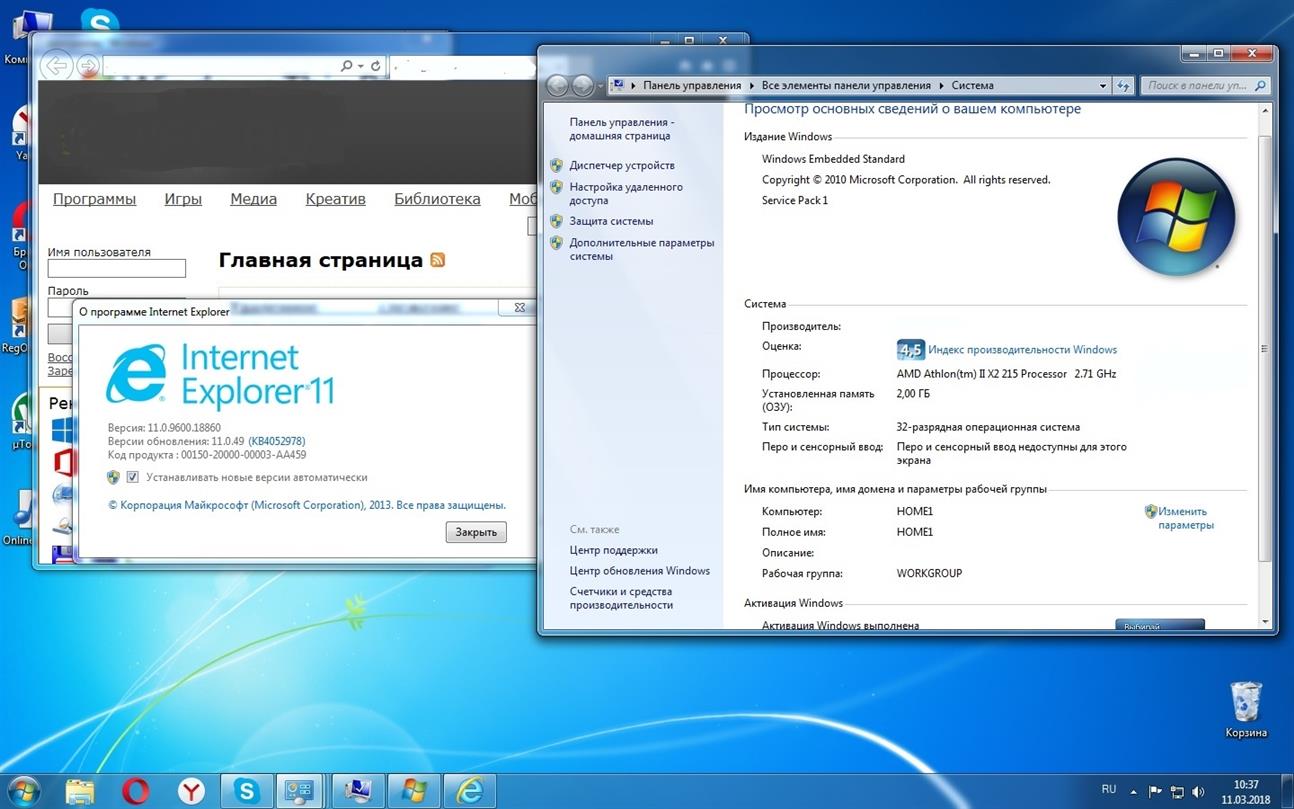The height and width of the screenshot is (809, 1294).
Task: Open Центр поддержки link
Action: [614, 550]
